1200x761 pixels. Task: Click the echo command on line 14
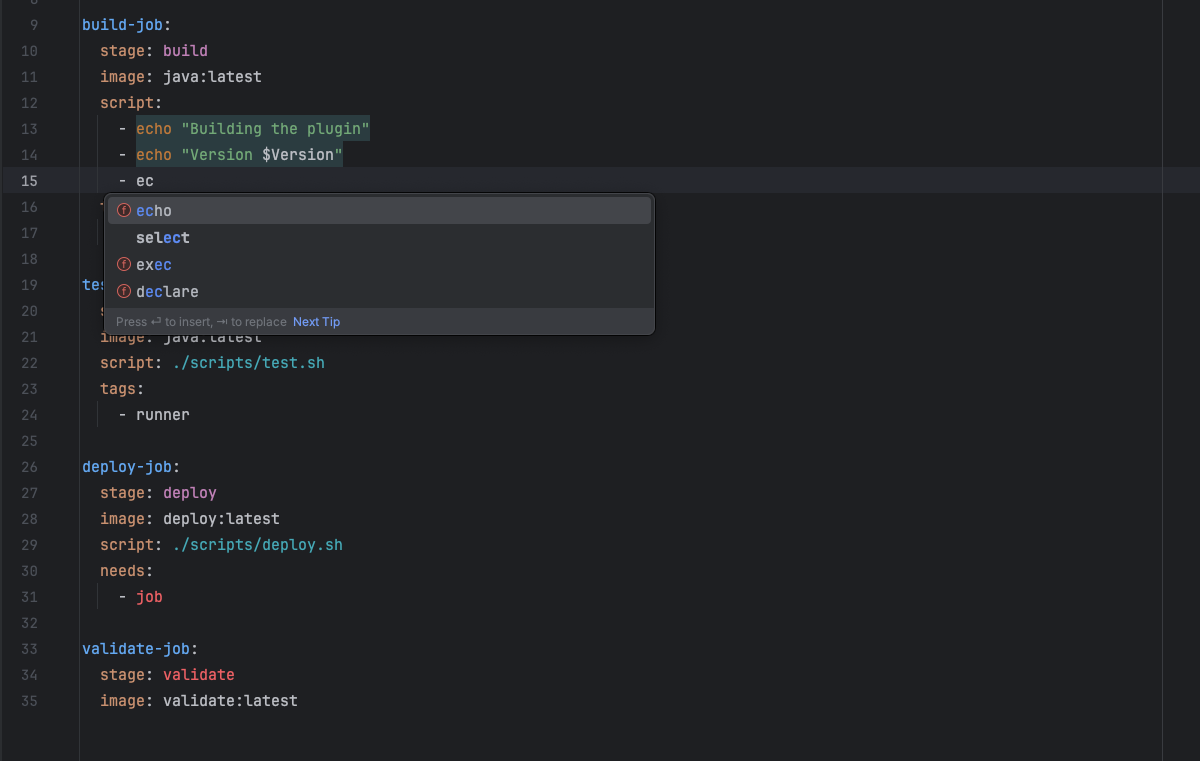(154, 155)
